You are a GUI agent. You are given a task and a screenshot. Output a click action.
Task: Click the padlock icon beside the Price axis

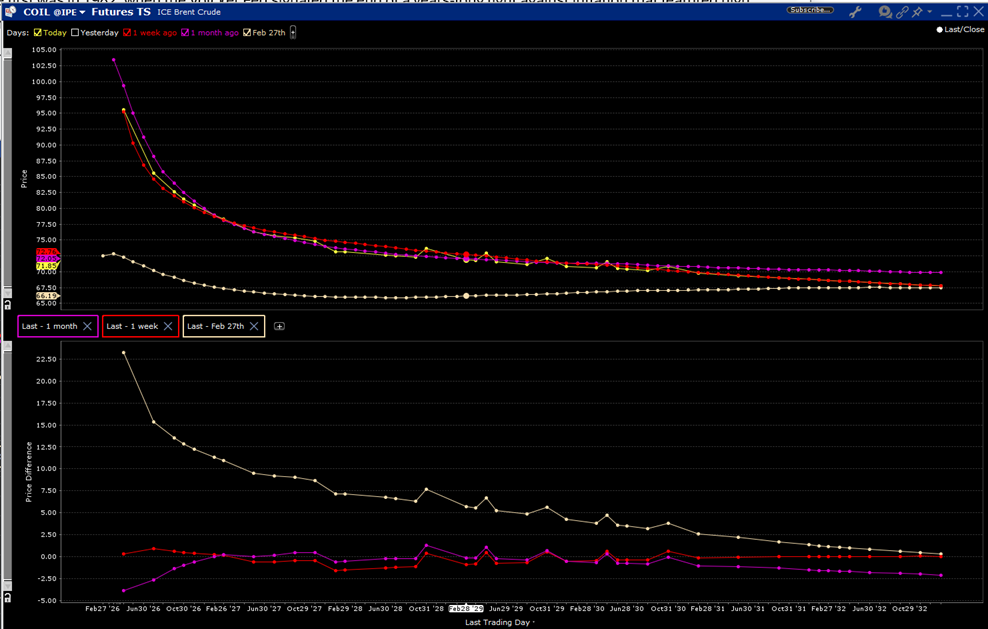[7, 303]
